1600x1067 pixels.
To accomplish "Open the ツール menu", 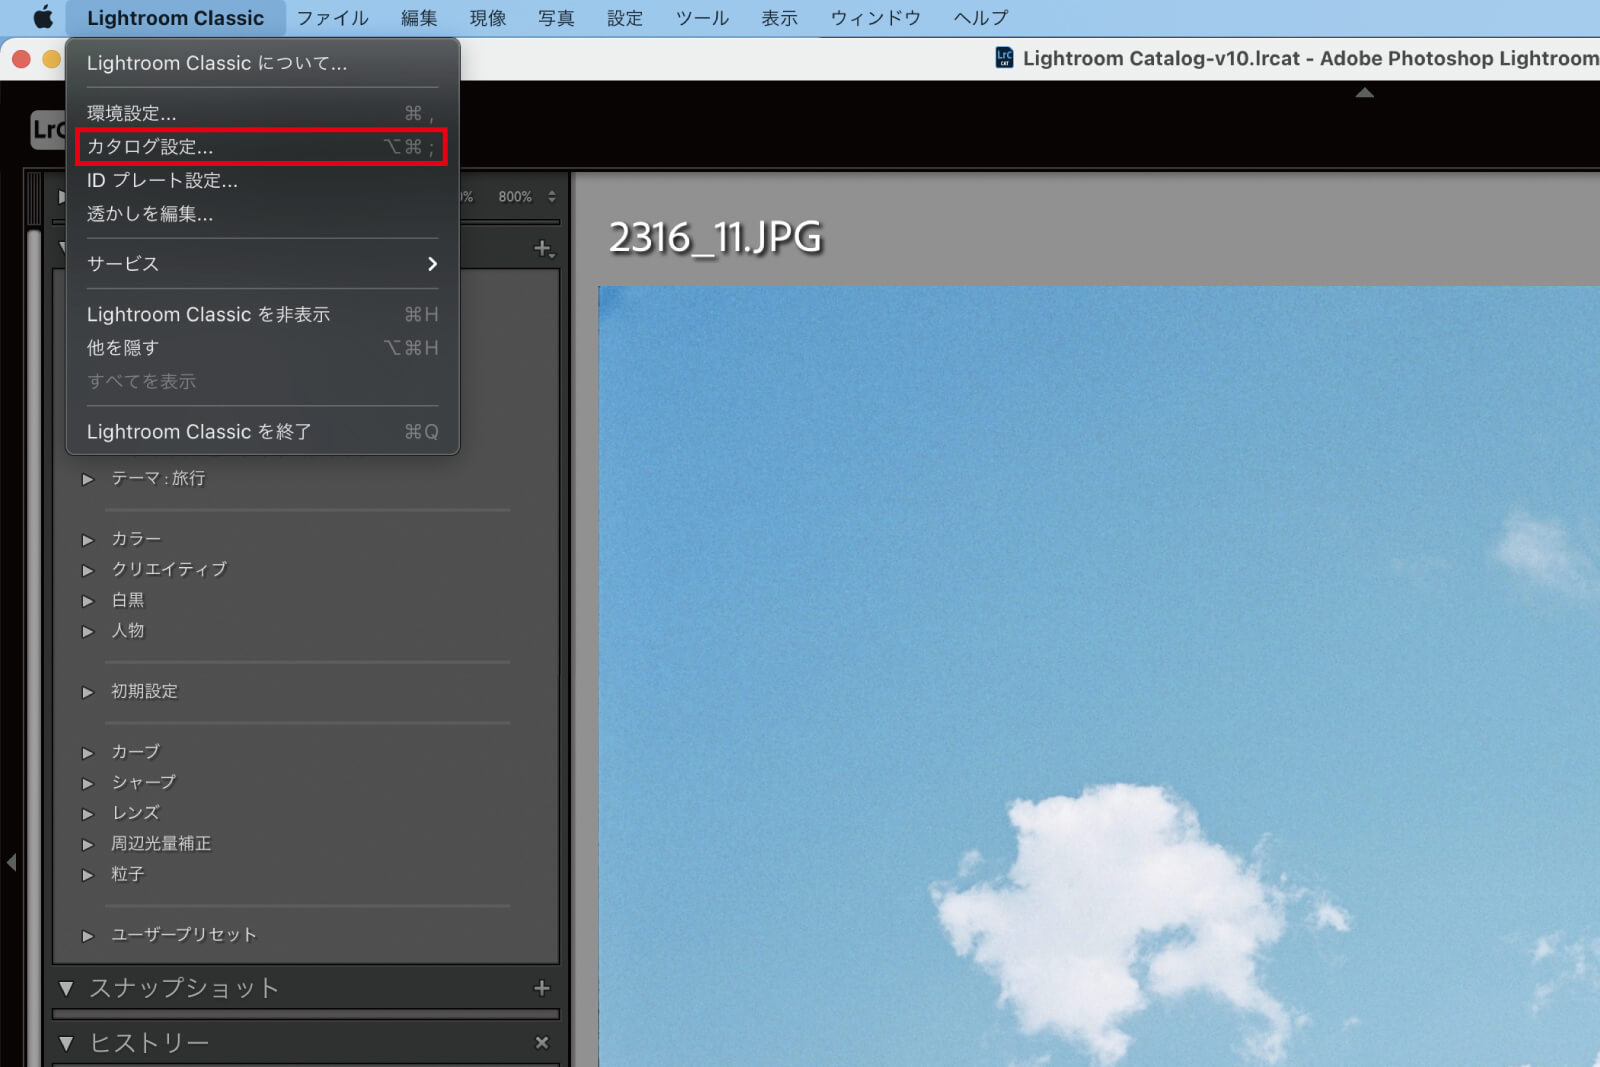I will click(x=702, y=18).
